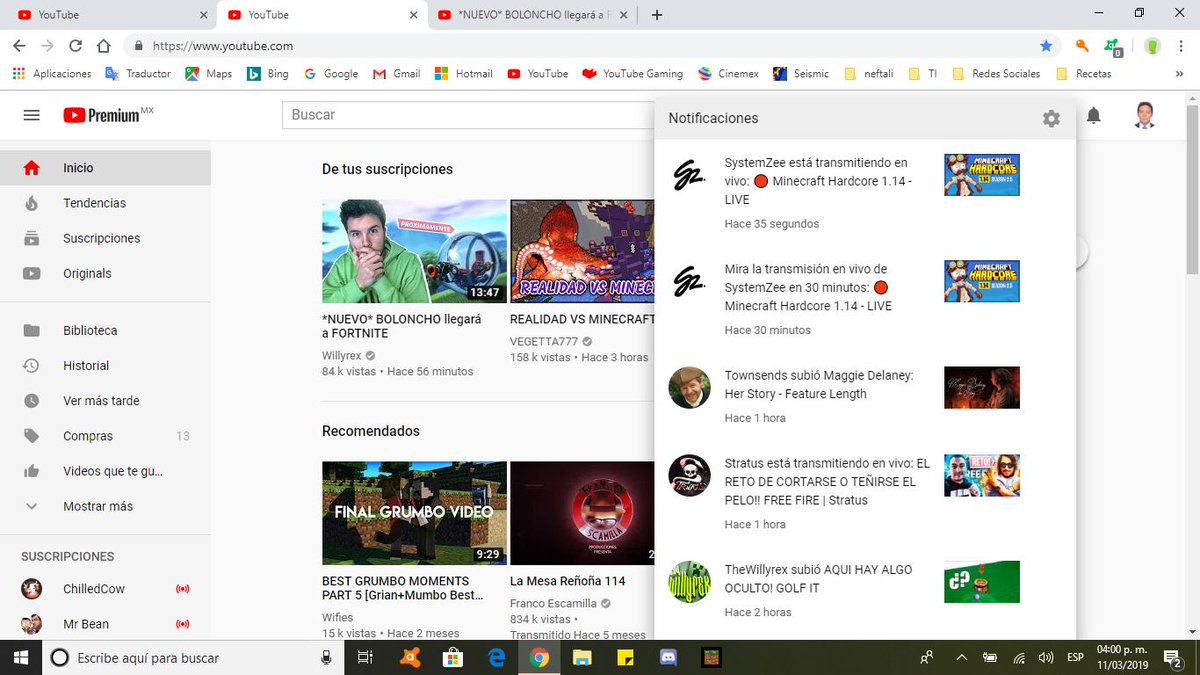The width and height of the screenshot is (1200, 675).
Task: Open the YouTube Gaming bookmark
Action: (x=632, y=74)
